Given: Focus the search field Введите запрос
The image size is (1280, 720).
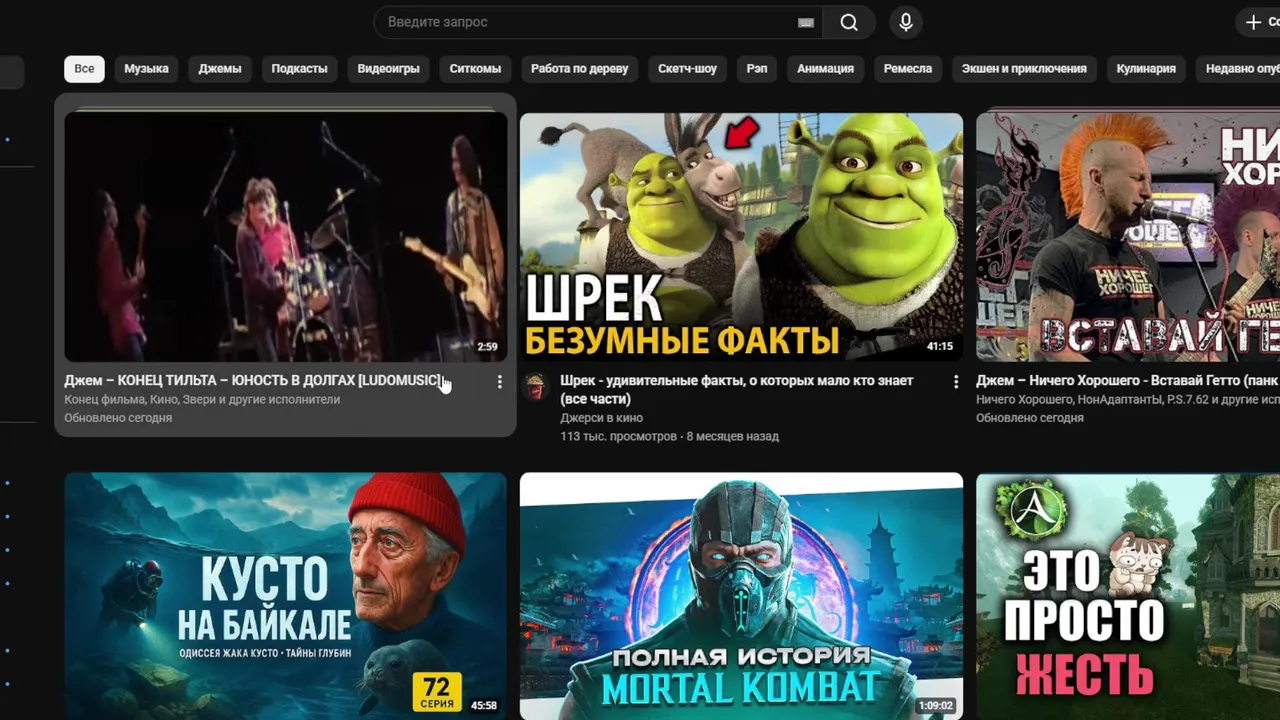Looking at the screenshot, I should point(598,22).
